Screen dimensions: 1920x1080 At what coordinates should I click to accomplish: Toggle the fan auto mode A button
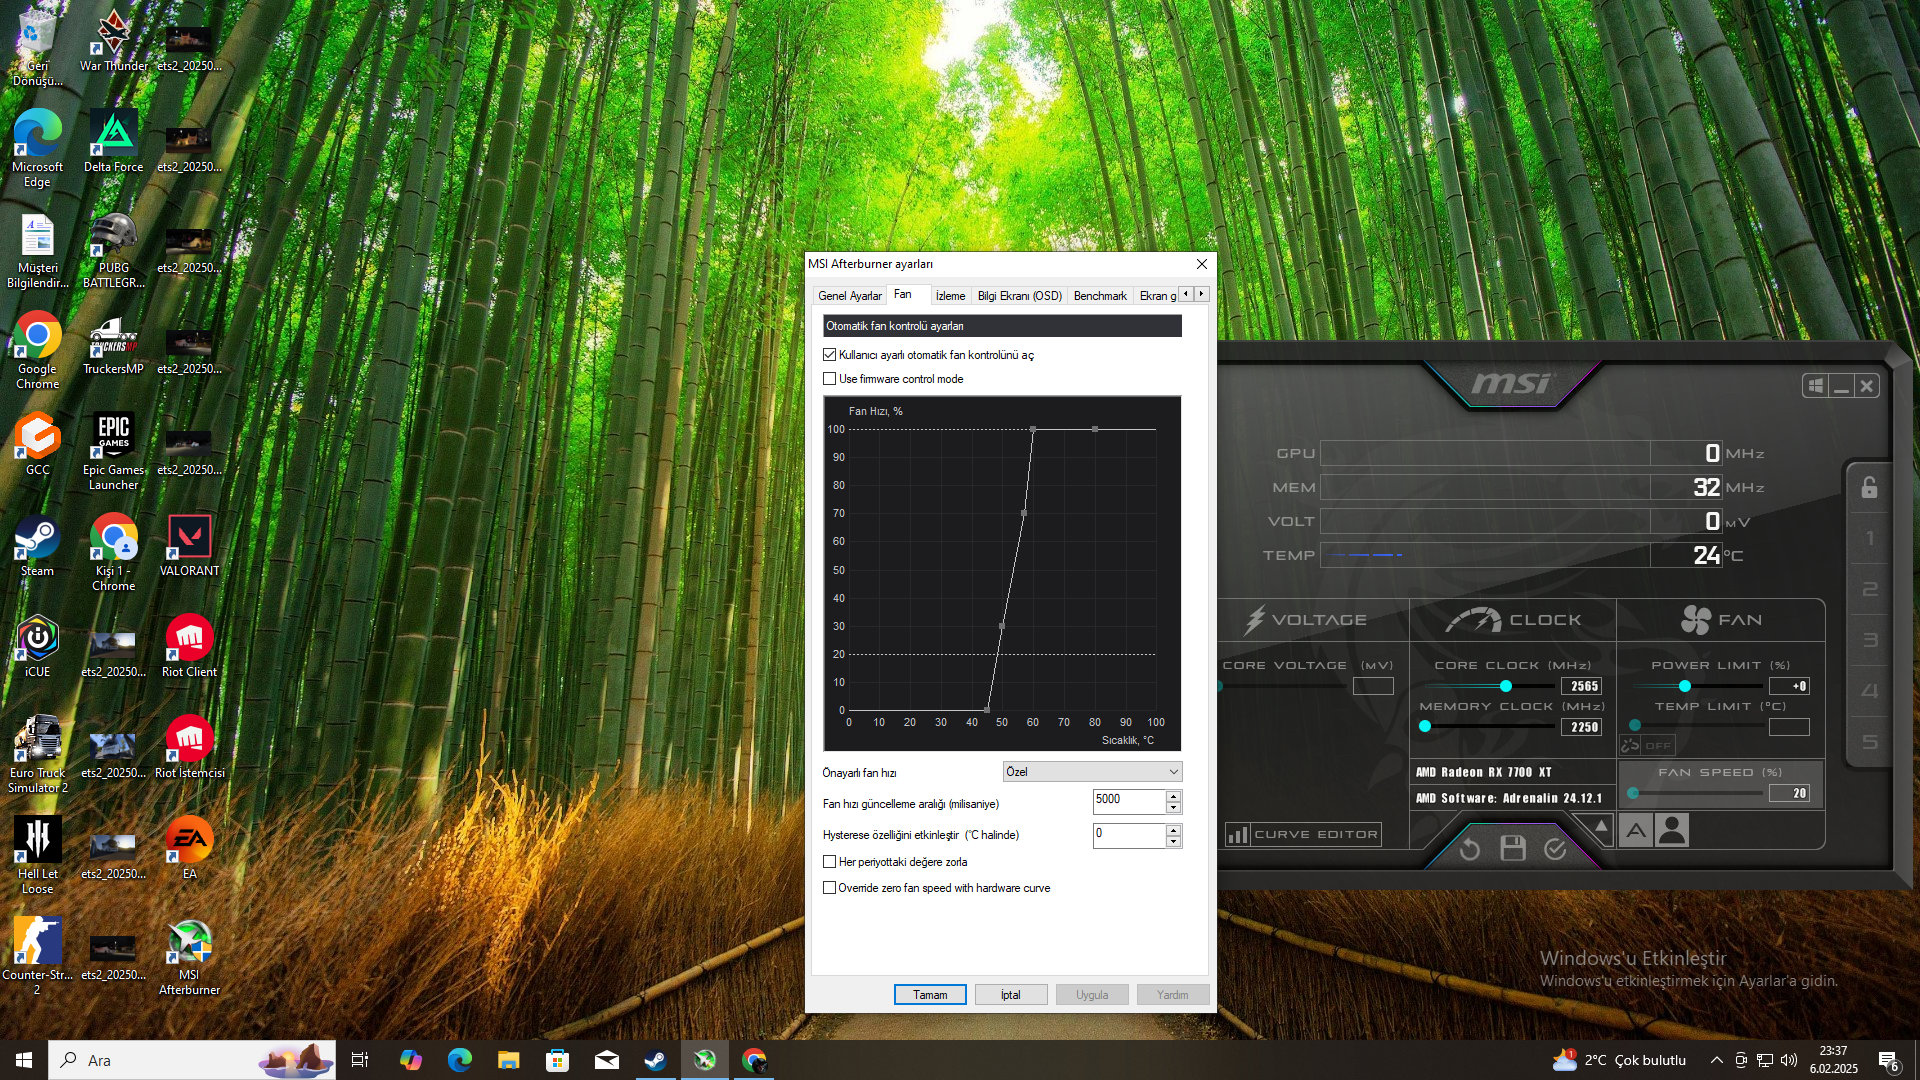pyautogui.click(x=1636, y=830)
